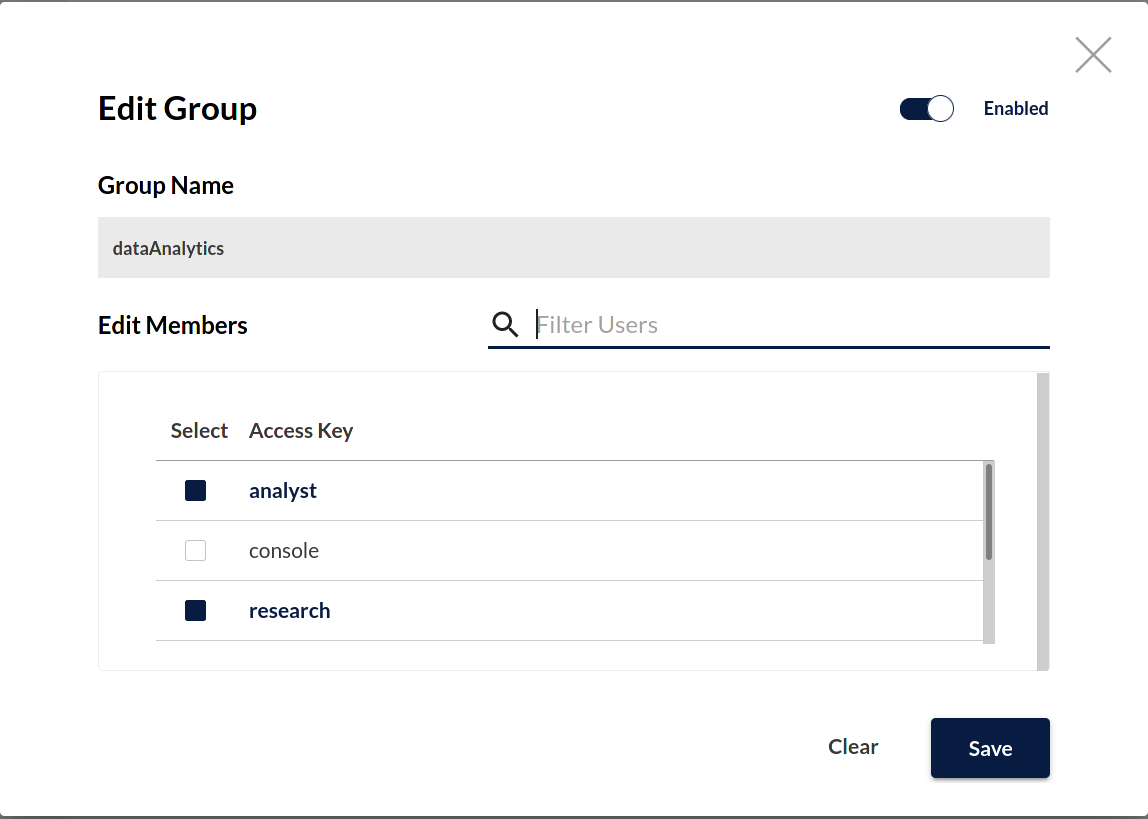Check the console member checkbox
Image resolution: width=1148 pixels, height=819 pixels.
coord(195,550)
